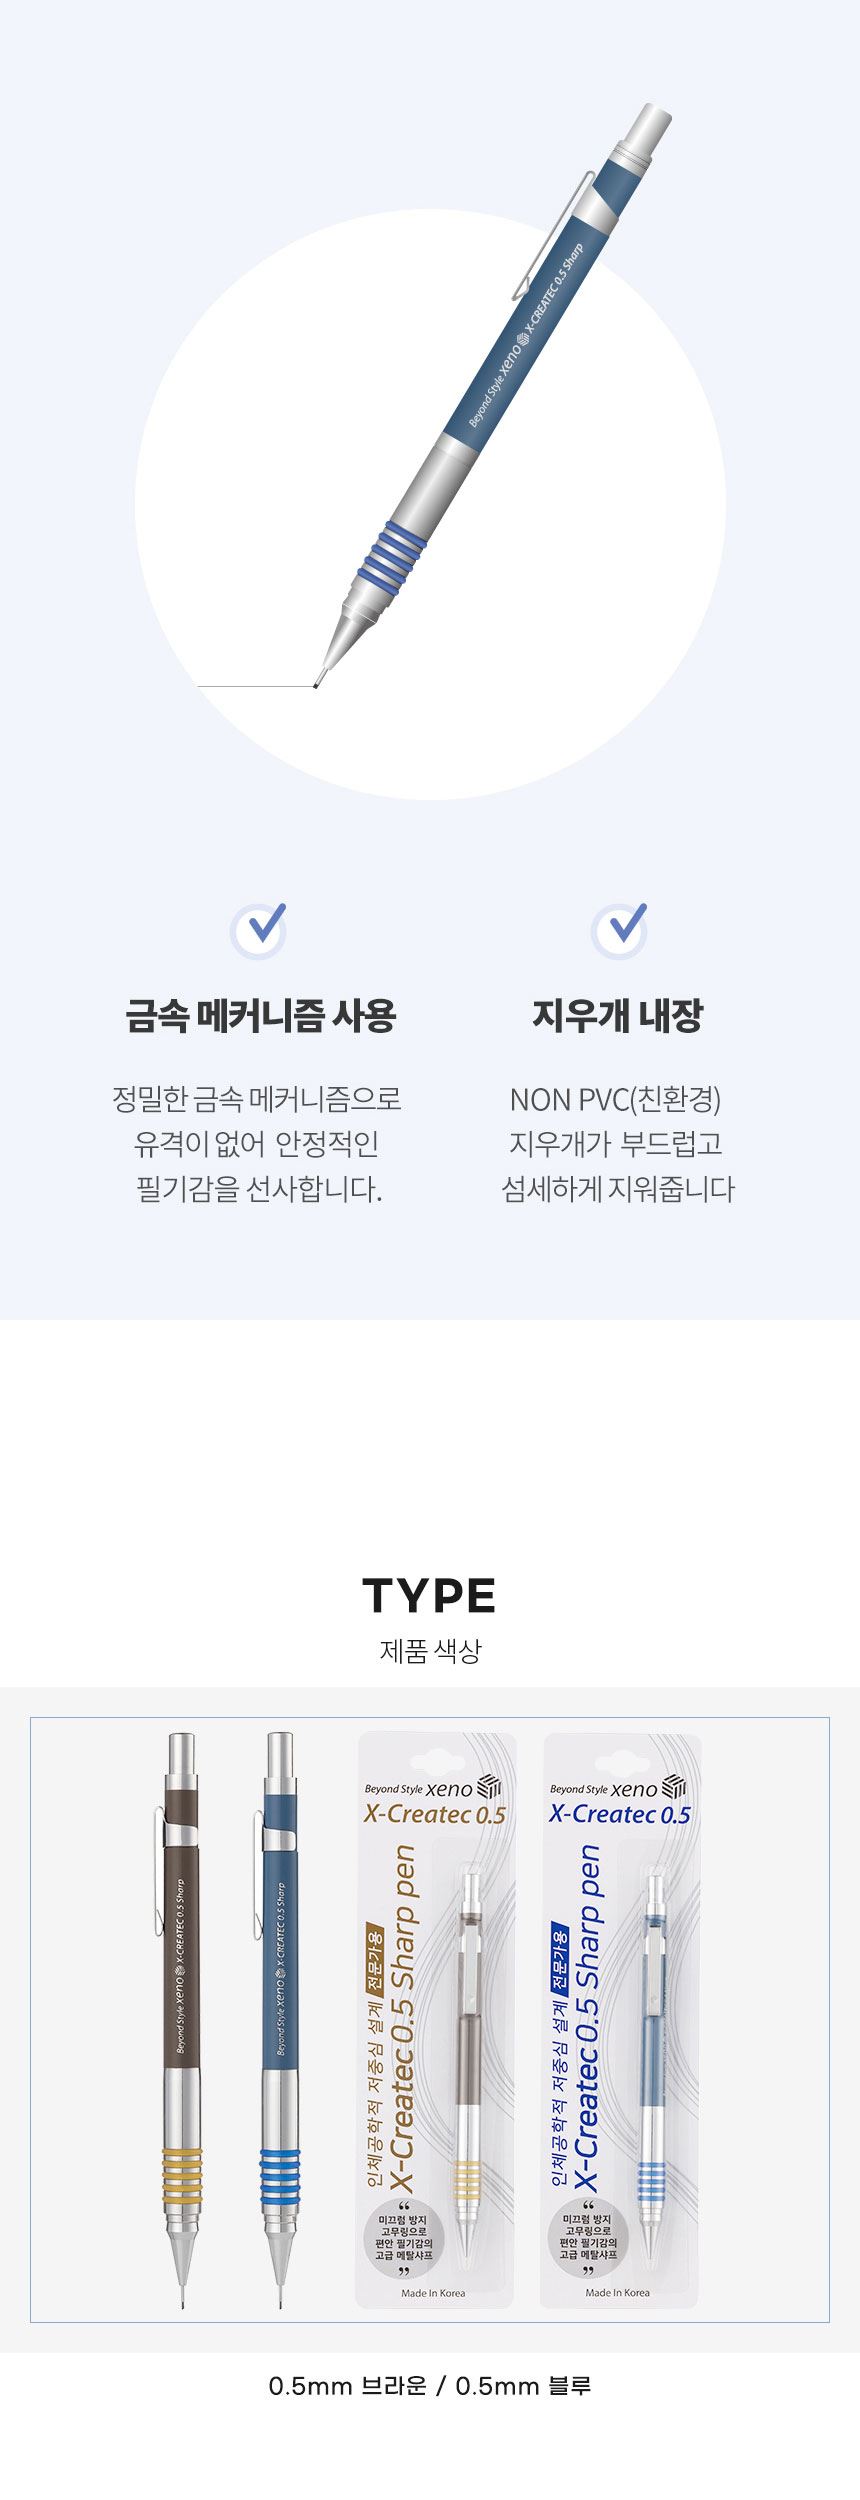
Task: Click the 0.5mm 브라운 / 0.5mm 블루 caption
Action: pos(430,2386)
